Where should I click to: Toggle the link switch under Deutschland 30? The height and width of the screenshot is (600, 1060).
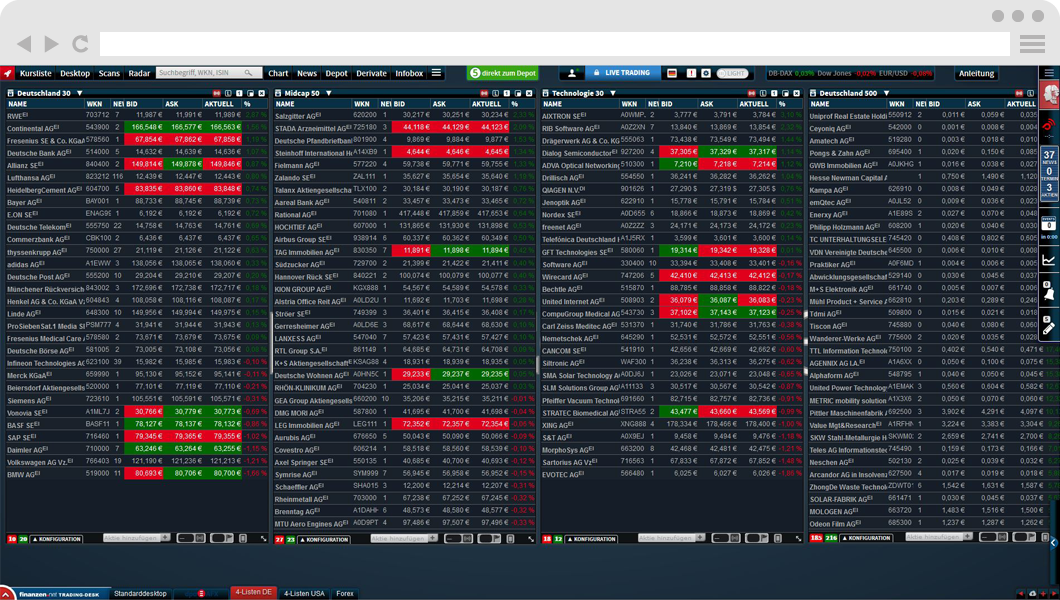click(191, 539)
